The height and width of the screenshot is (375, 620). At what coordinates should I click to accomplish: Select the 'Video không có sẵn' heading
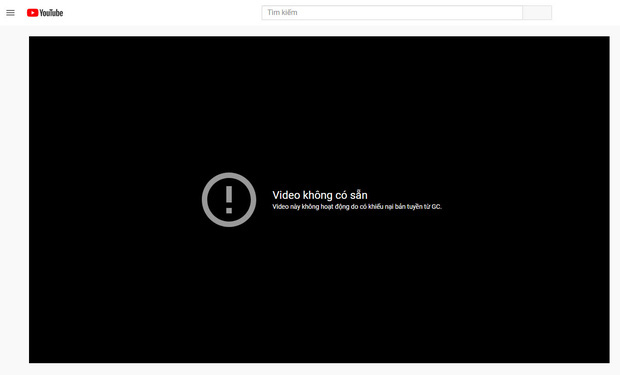click(320, 195)
